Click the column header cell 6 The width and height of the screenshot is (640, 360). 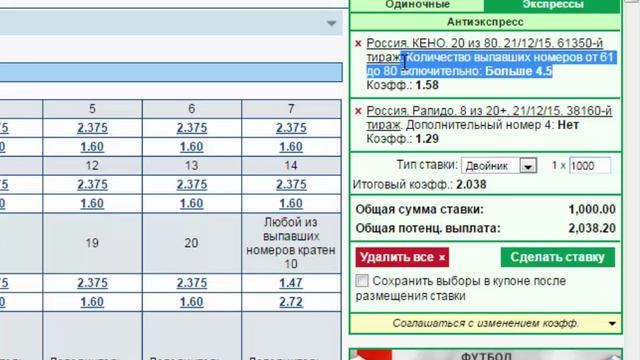tap(191, 109)
